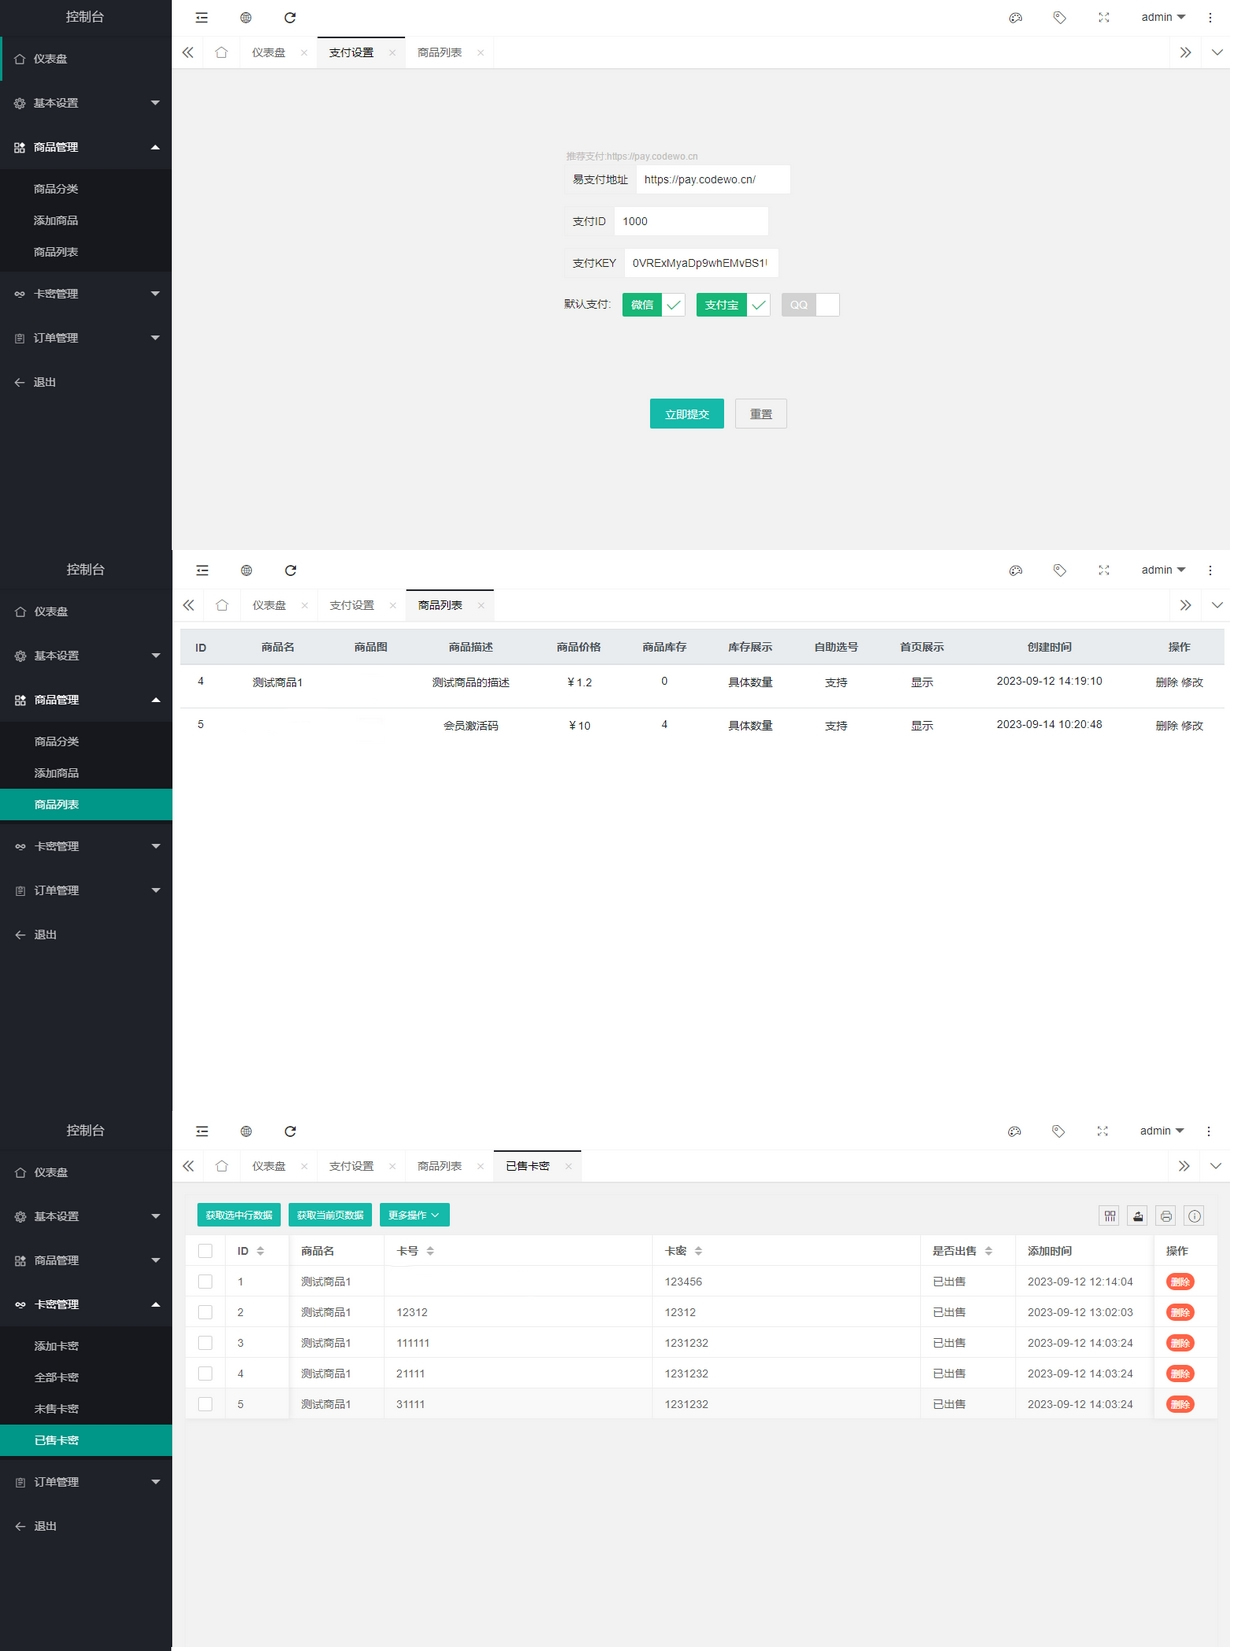The width and height of the screenshot is (1233, 1651).
Task: Sort by 是否出售 column arrows
Action: pos(988,1251)
